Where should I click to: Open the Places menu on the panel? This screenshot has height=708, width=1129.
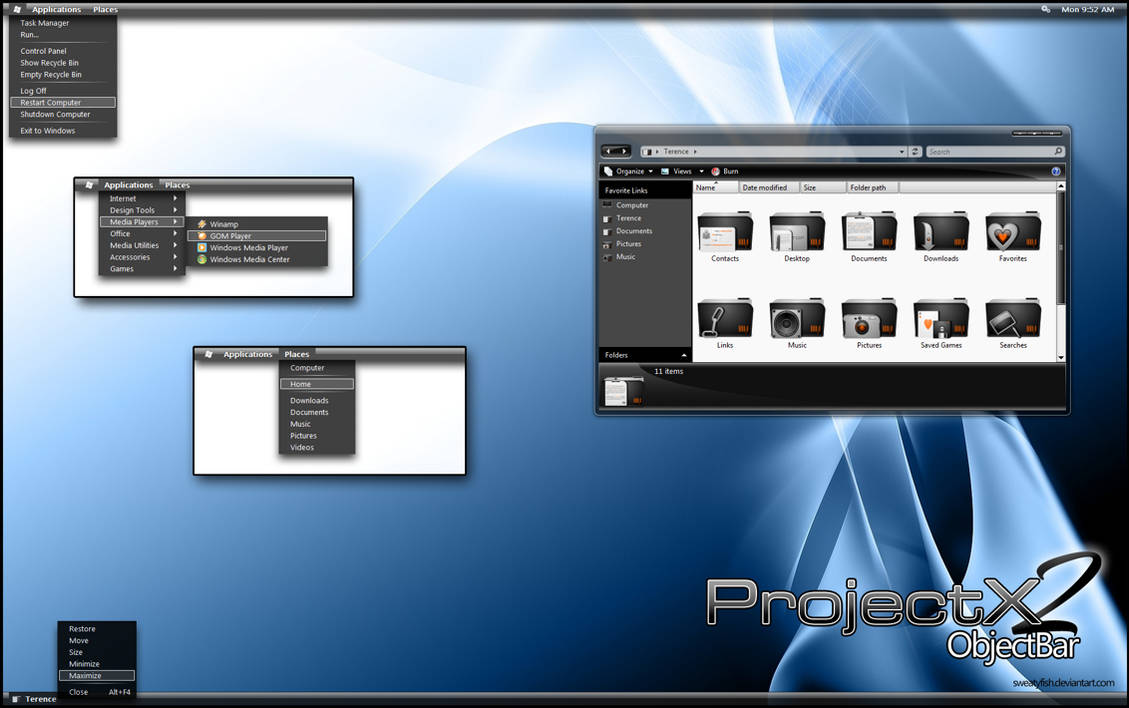296,353
